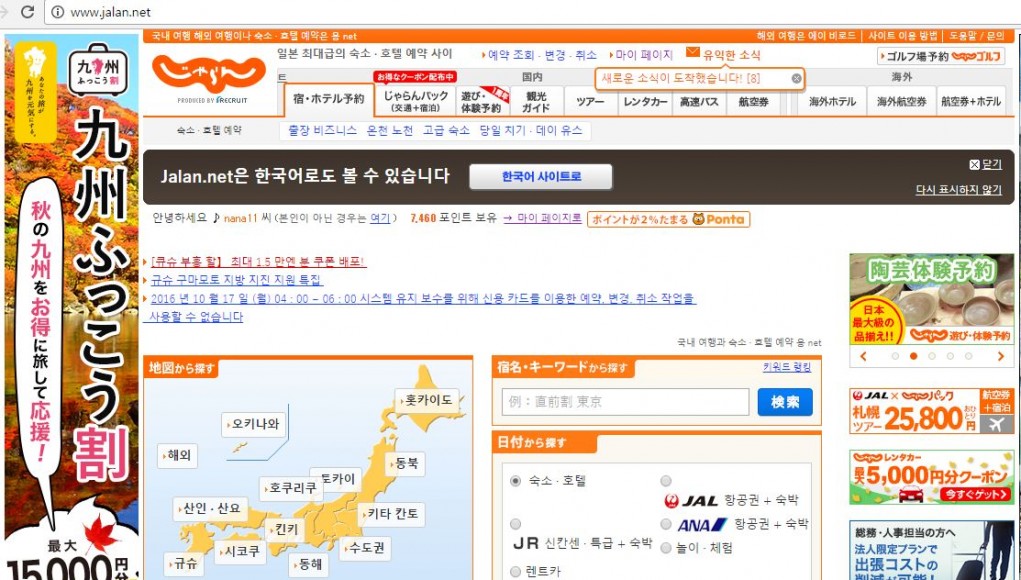Click the 여기 link next to username
Screen dimensions: 1021x580
(x=380, y=219)
